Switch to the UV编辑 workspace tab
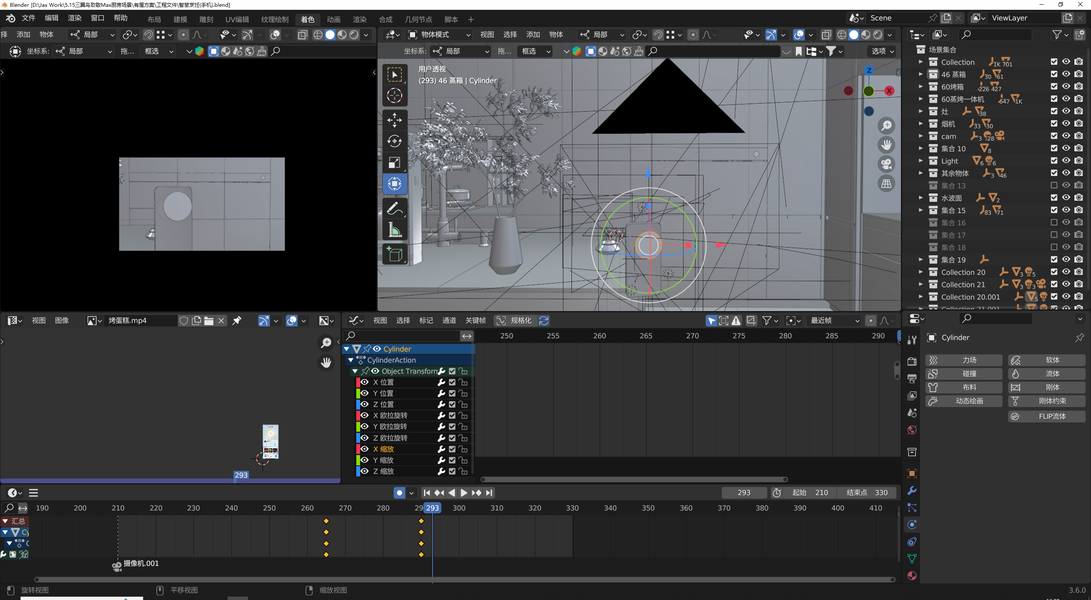The width and height of the screenshot is (1091, 600). pyautogui.click(x=237, y=19)
